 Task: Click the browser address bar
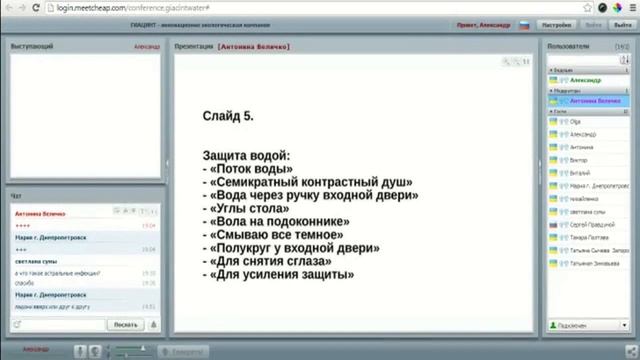[x=314, y=8]
